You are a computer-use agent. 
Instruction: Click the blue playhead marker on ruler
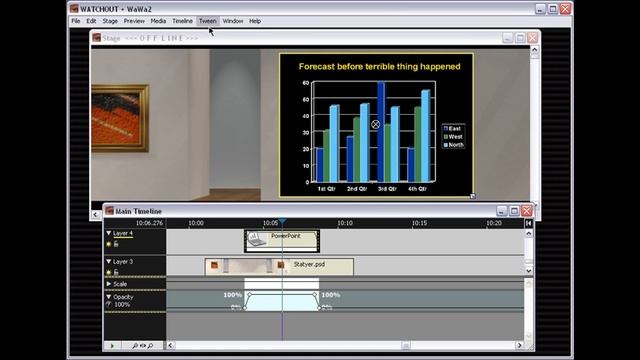pyautogui.click(x=282, y=222)
